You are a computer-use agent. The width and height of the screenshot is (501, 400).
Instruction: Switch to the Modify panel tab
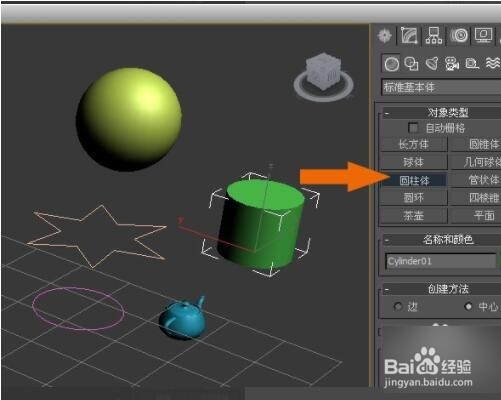pos(409,35)
